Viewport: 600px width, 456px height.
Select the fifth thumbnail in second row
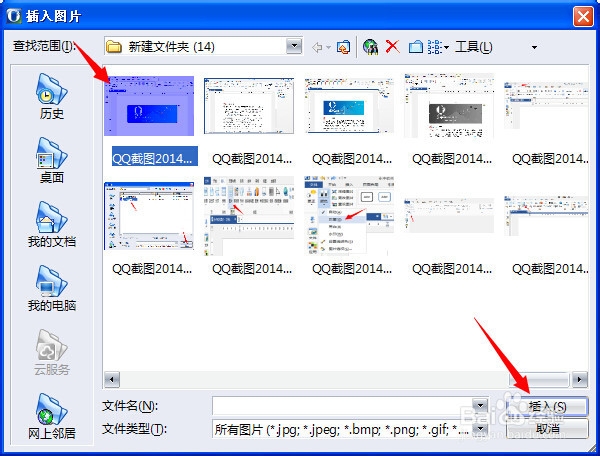tap(546, 216)
